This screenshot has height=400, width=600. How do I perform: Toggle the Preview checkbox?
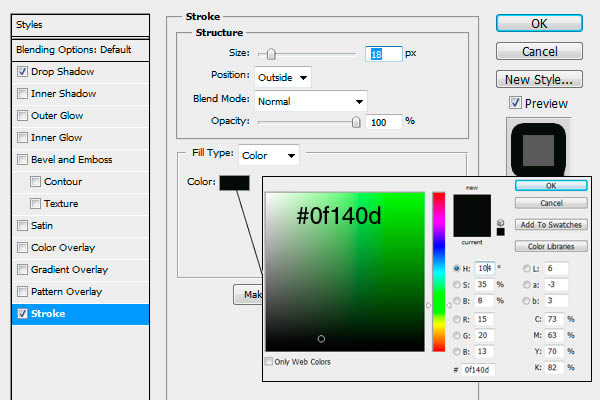(x=515, y=103)
